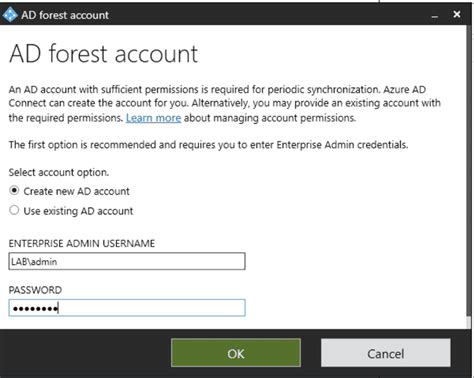This screenshot has width=474, height=378.
Task: Minimize the AD forest account window
Action: click(435, 15)
